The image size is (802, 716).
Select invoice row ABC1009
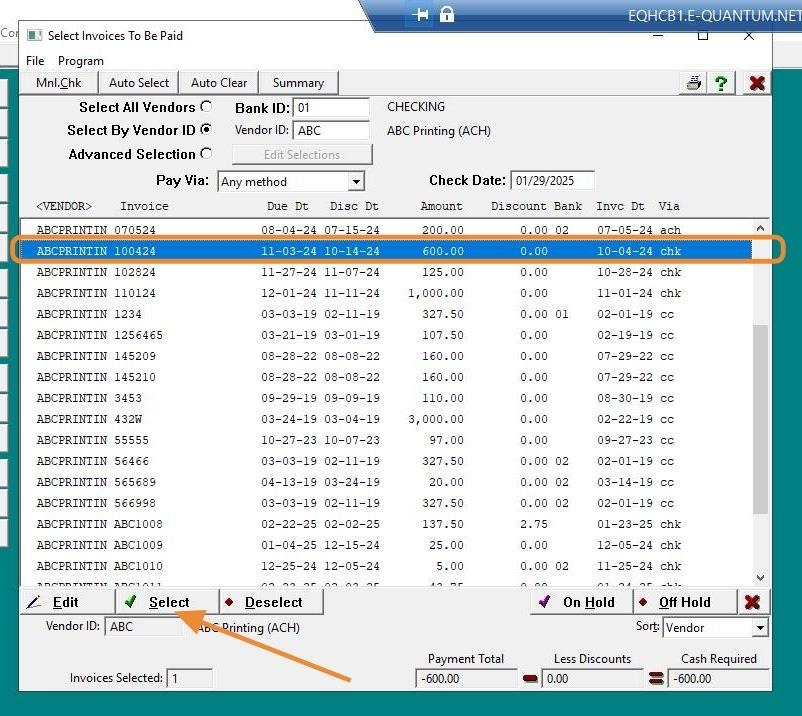(x=386, y=545)
